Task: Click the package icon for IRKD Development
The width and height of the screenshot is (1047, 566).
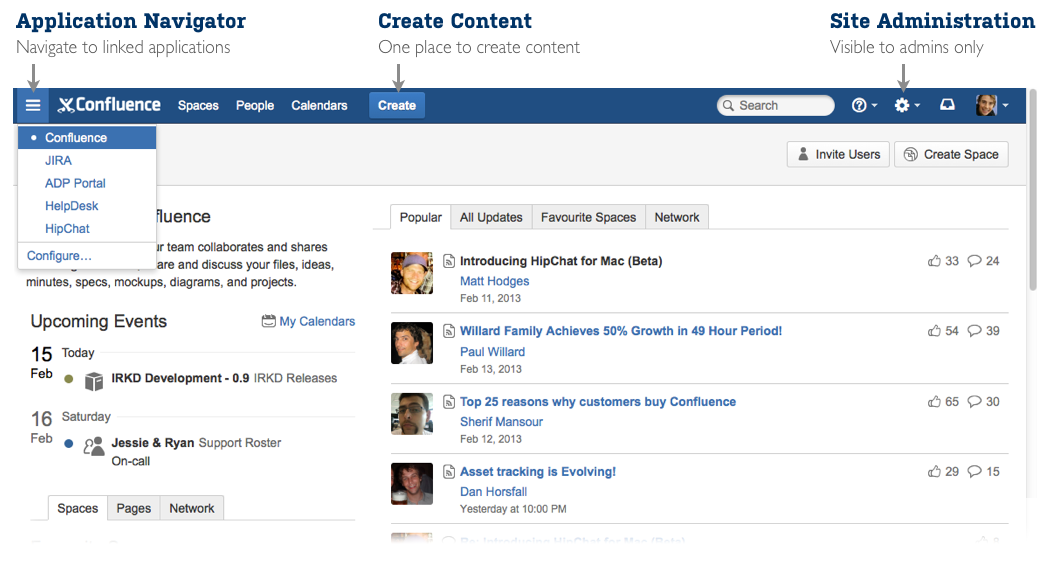Action: (x=94, y=381)
